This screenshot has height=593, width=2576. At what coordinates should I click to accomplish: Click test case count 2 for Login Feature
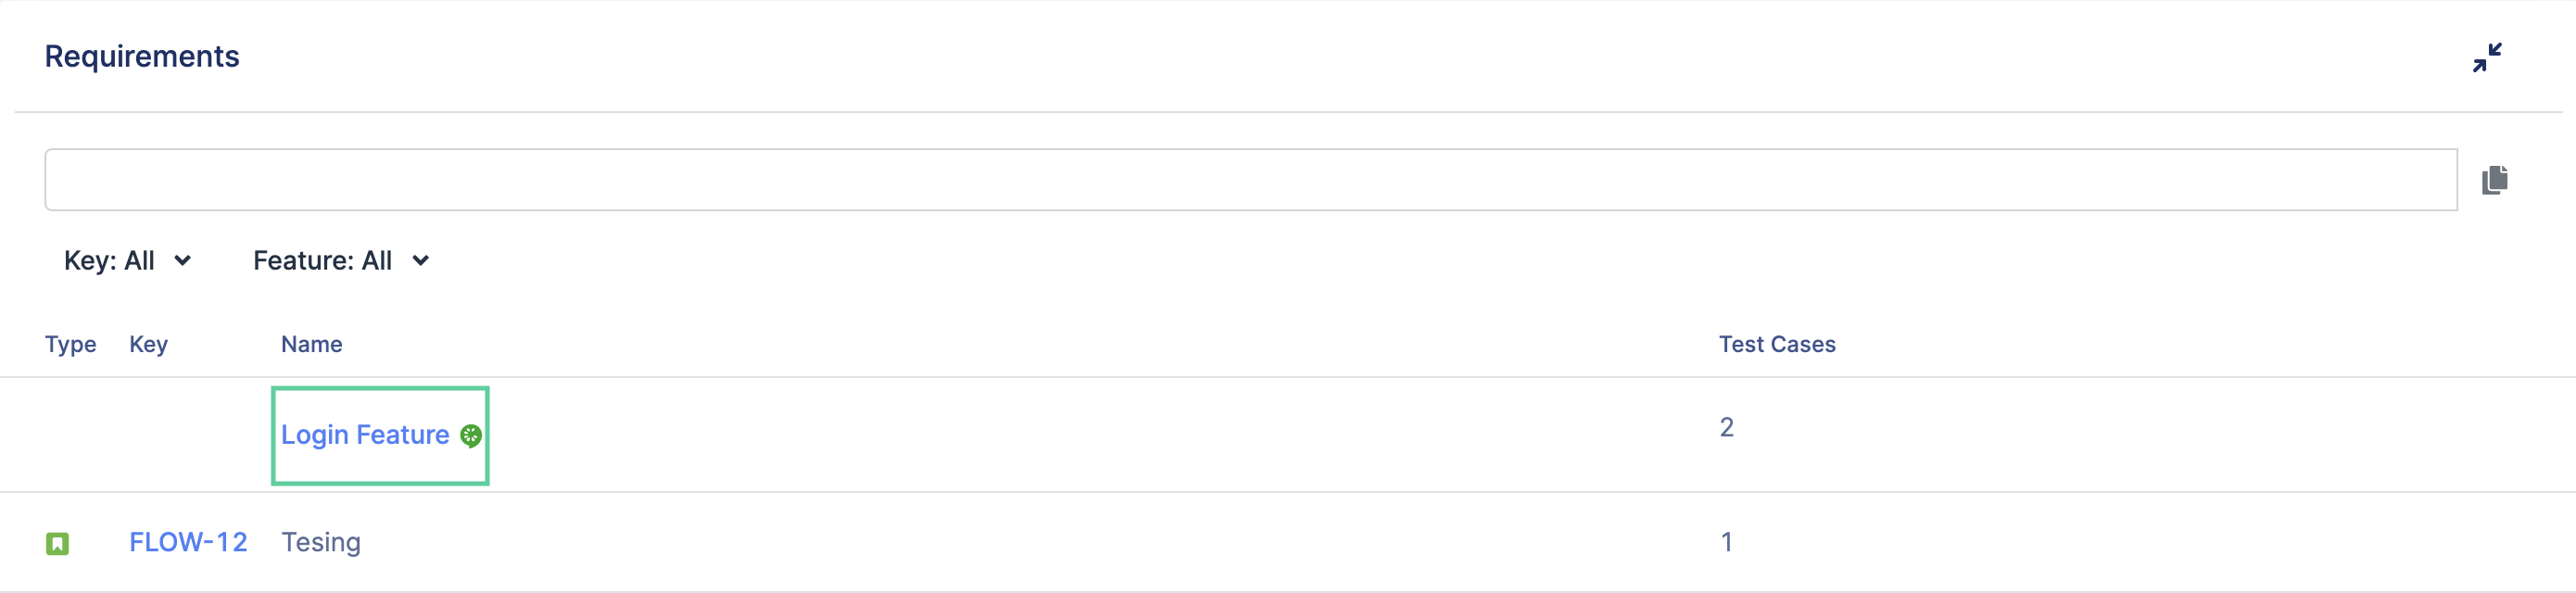click(x=1726, y=427)
